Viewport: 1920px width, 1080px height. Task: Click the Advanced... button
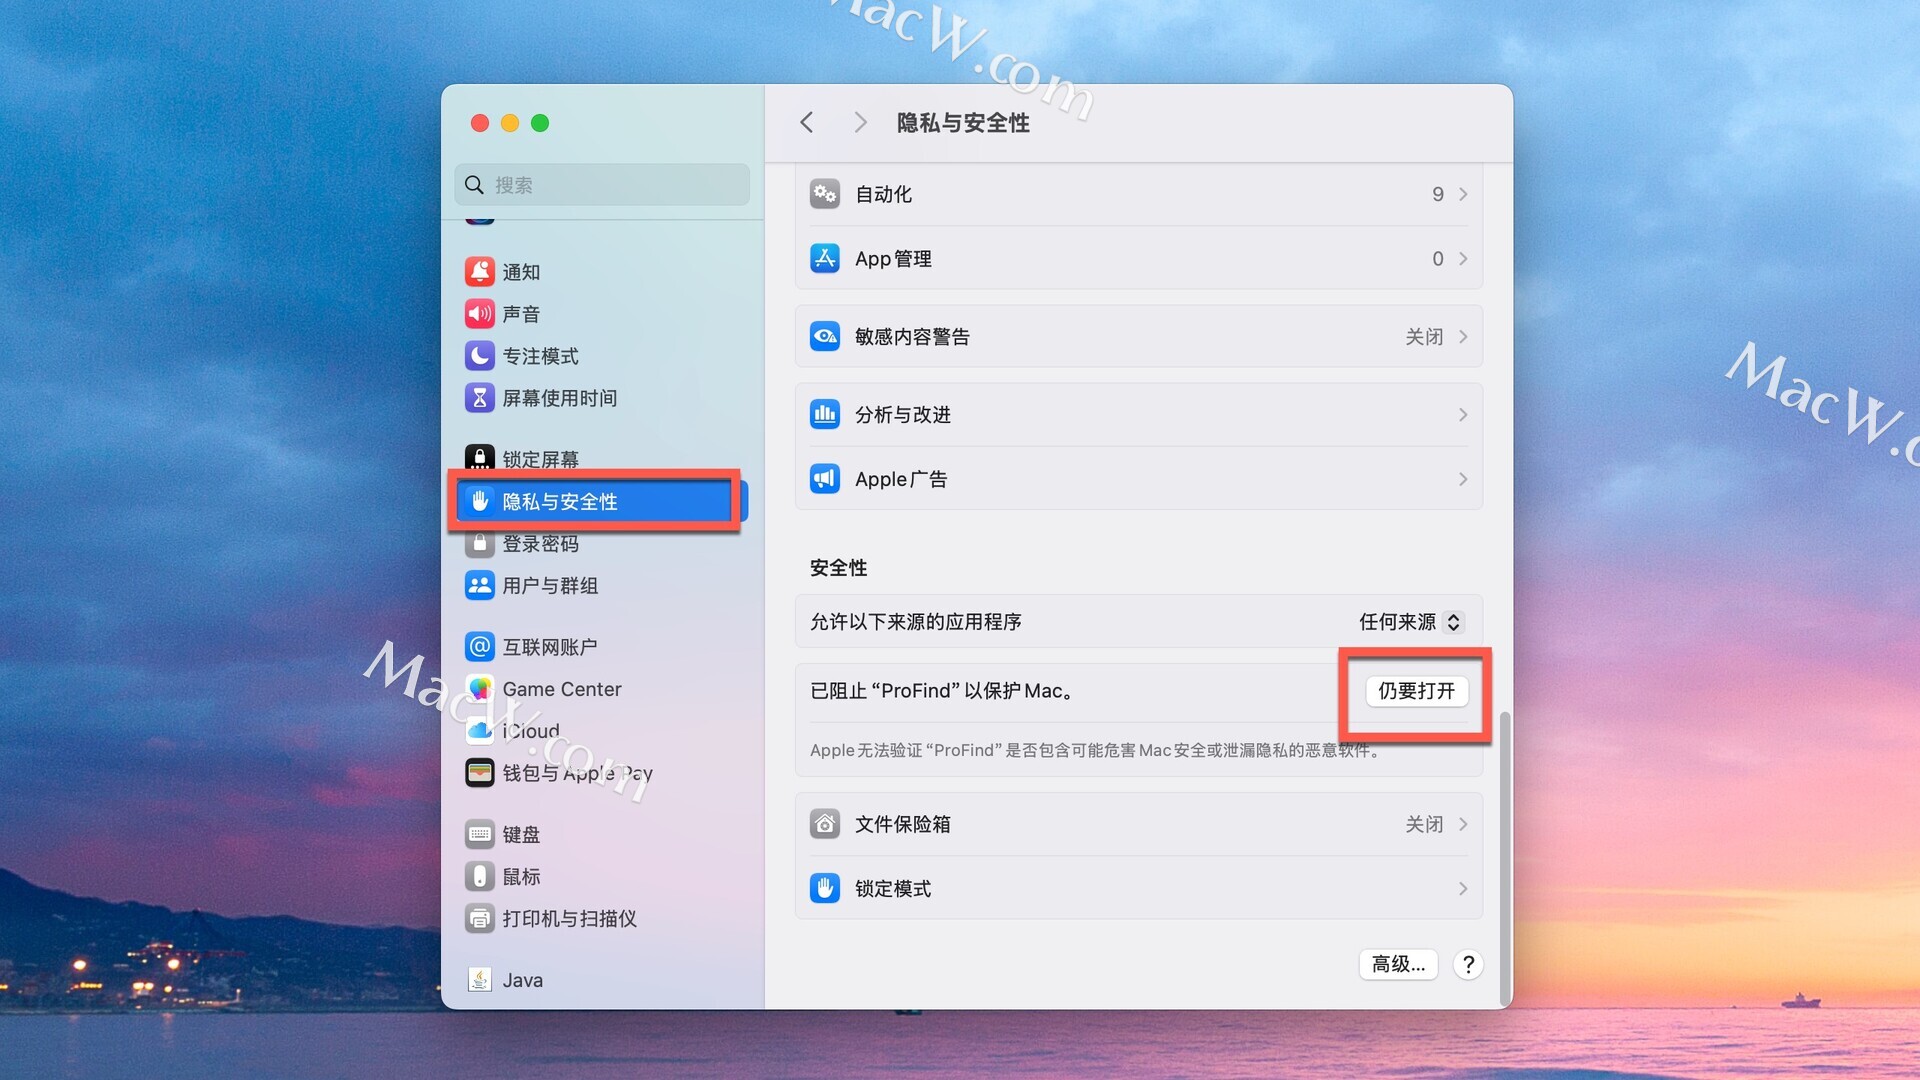click(x=1398, y=964)
